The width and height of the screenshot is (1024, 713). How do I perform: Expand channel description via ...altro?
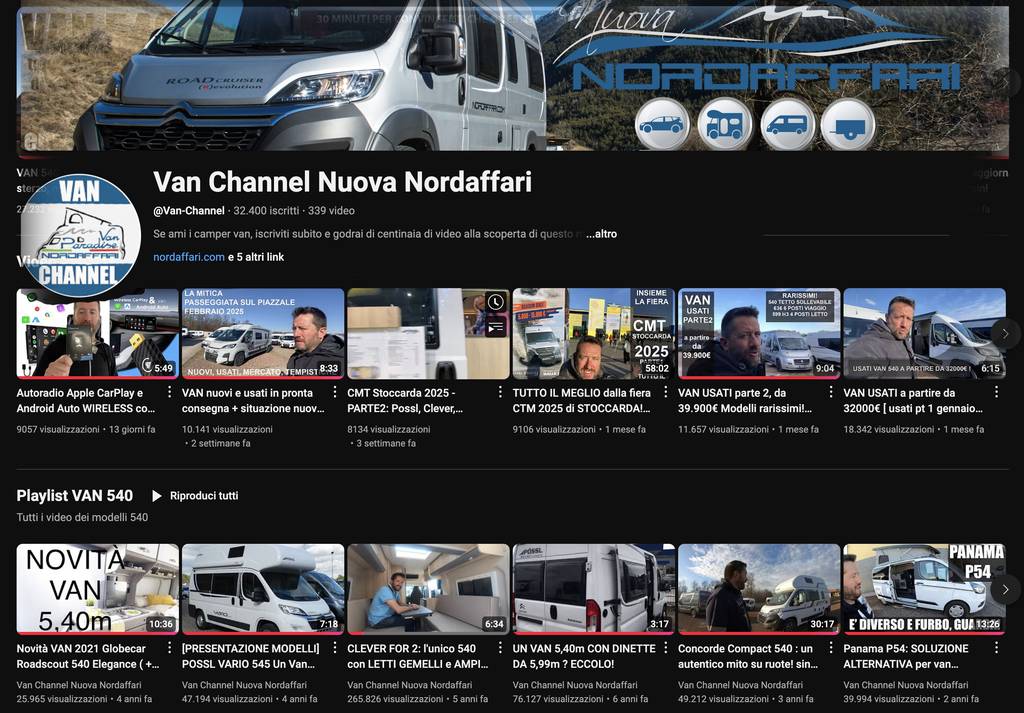coord(601,234)
